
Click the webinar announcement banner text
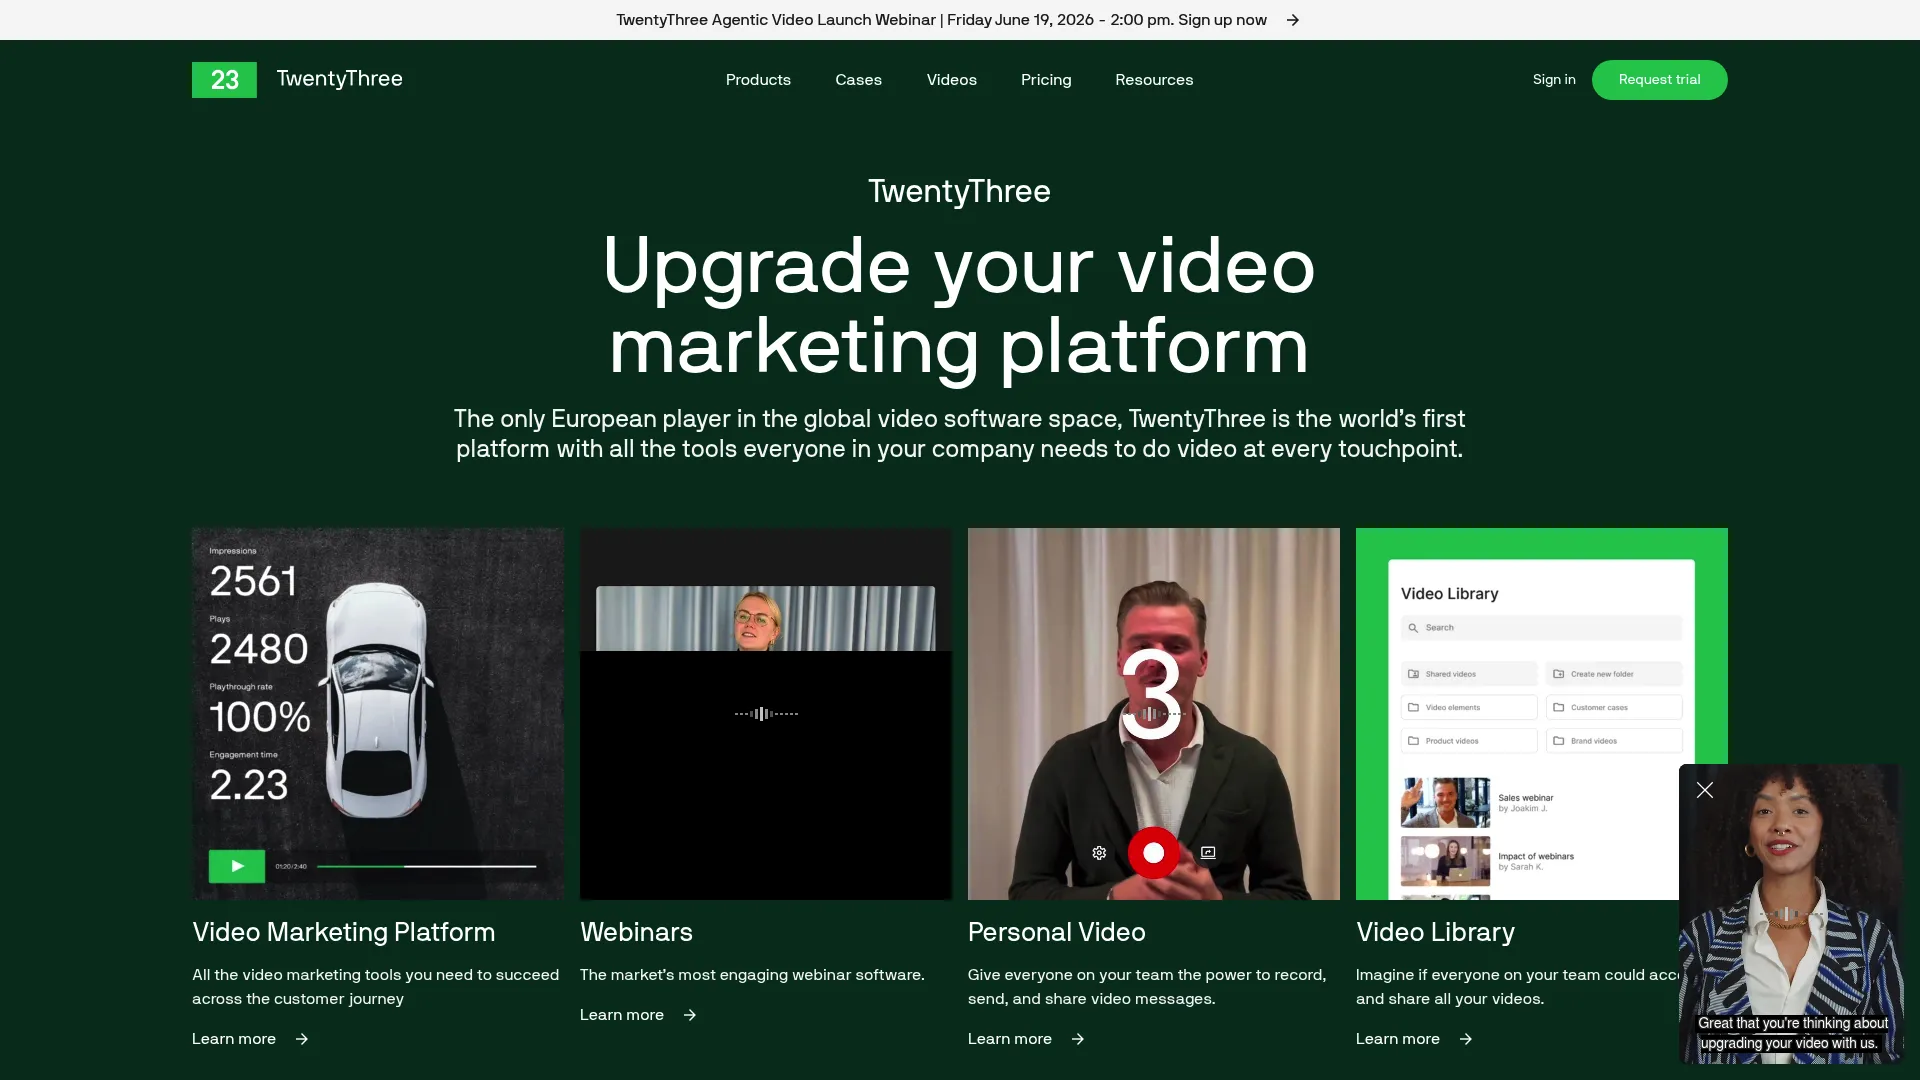coord(941,20)
